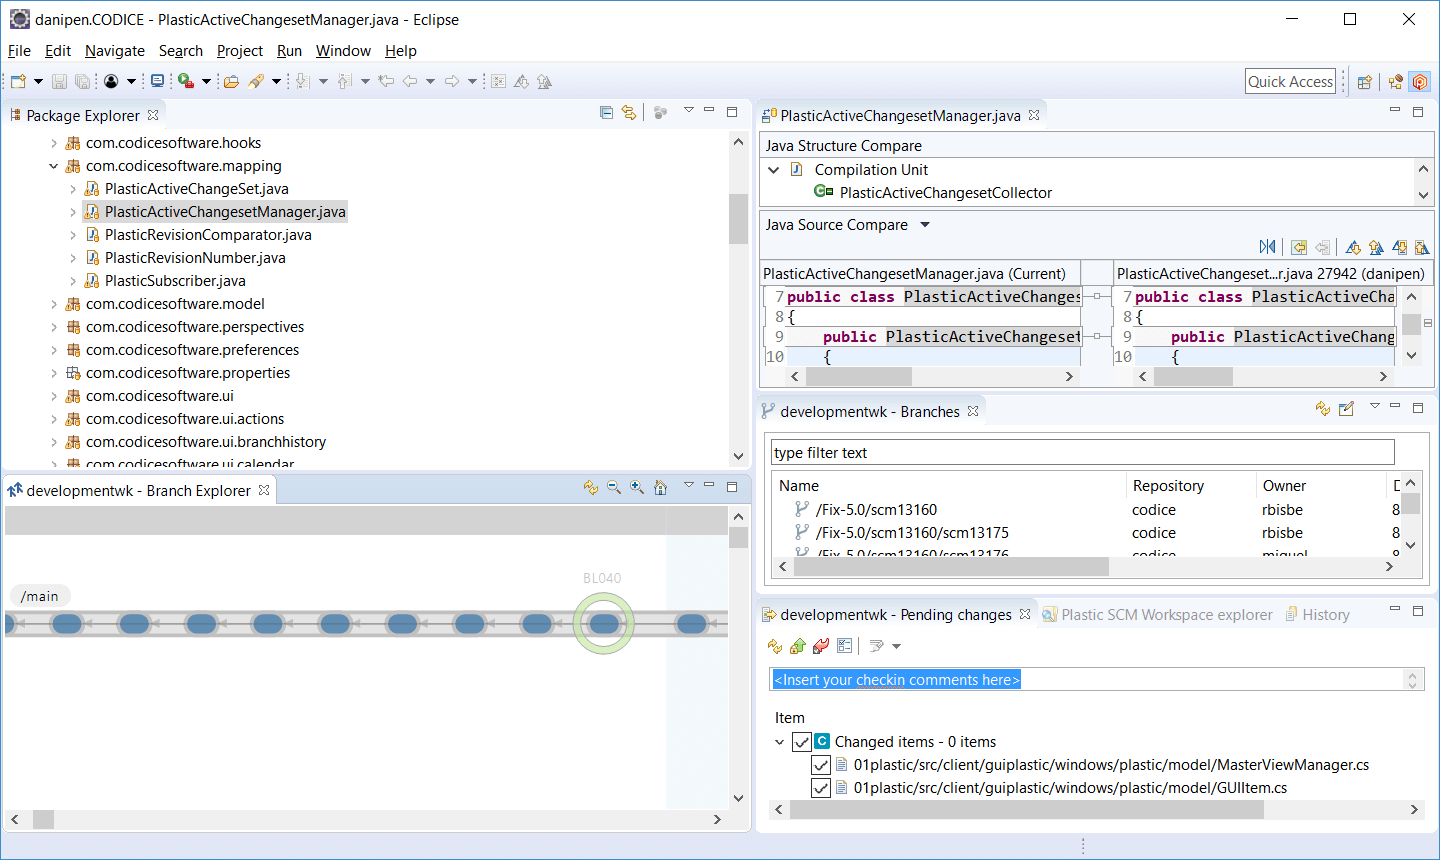Click Previous Change icon in compare toolbar
1440x860 pixels.
pos(1422,247)
